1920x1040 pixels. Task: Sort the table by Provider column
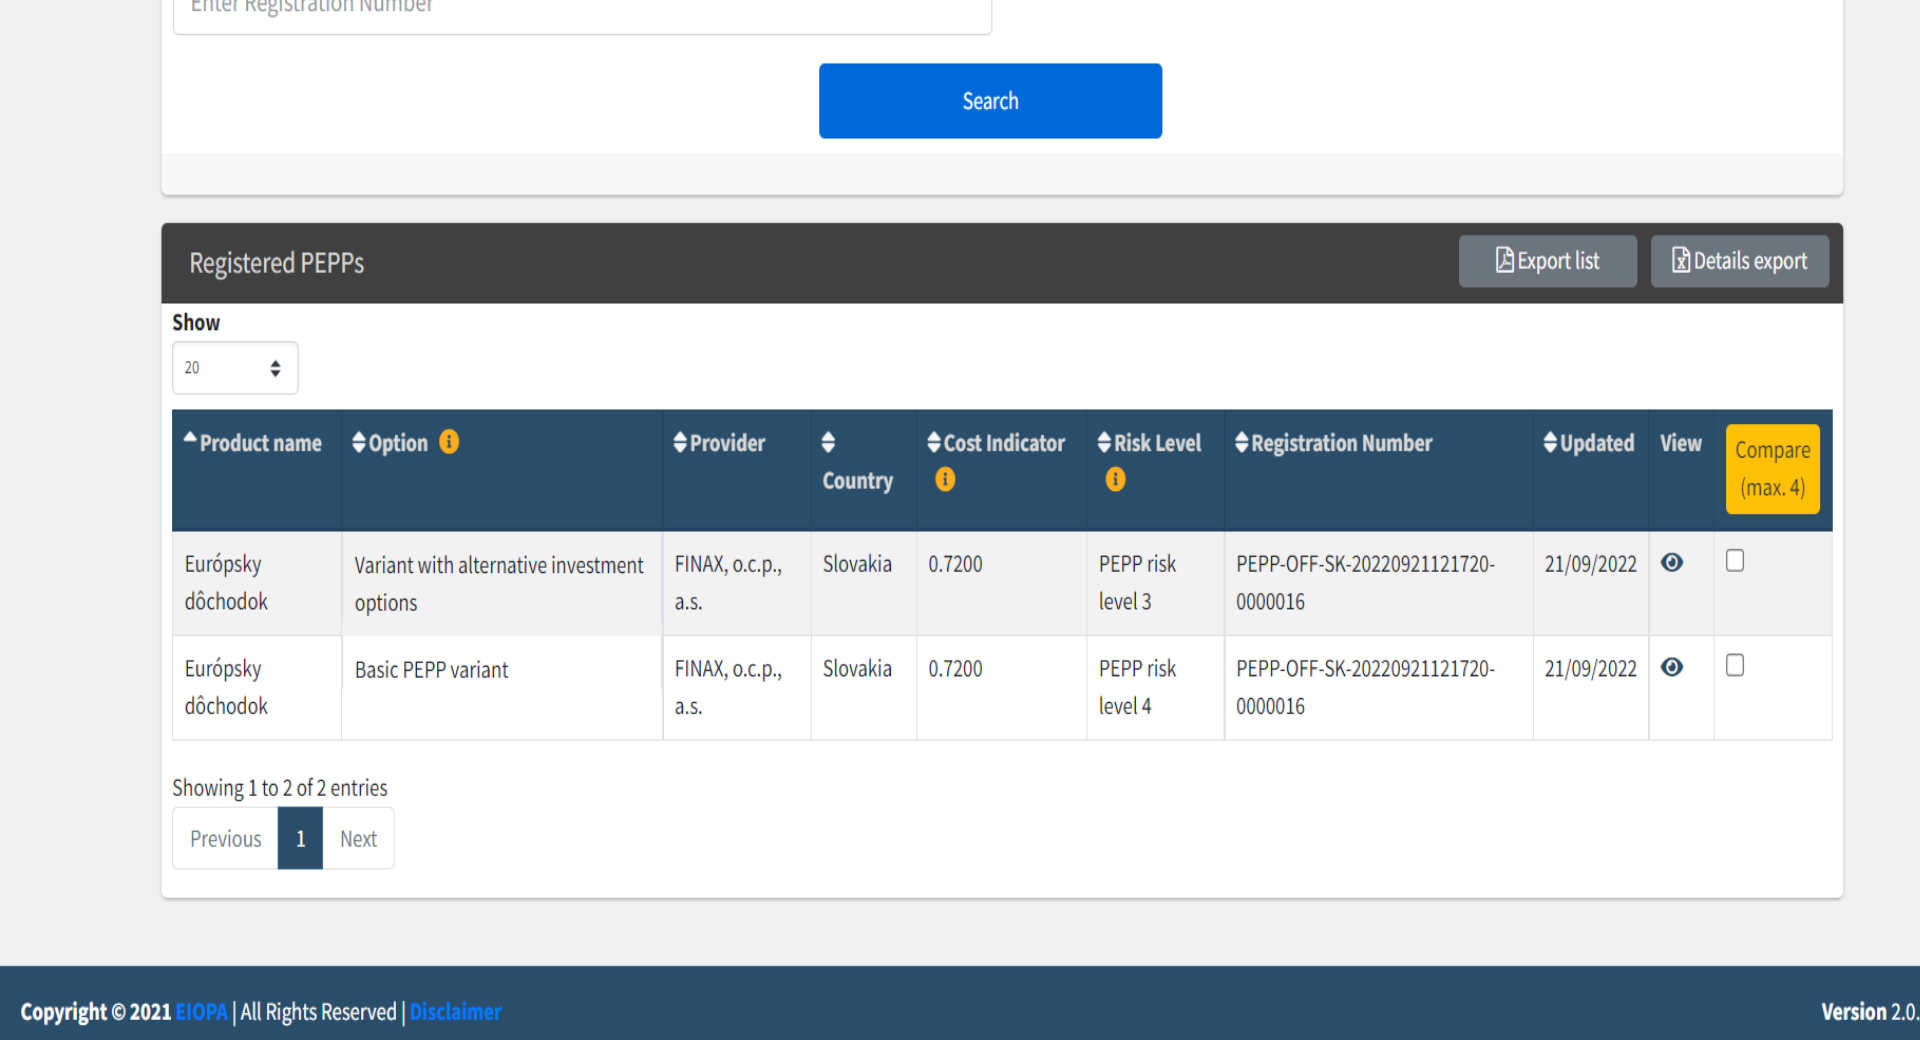[x=719, y=443]
